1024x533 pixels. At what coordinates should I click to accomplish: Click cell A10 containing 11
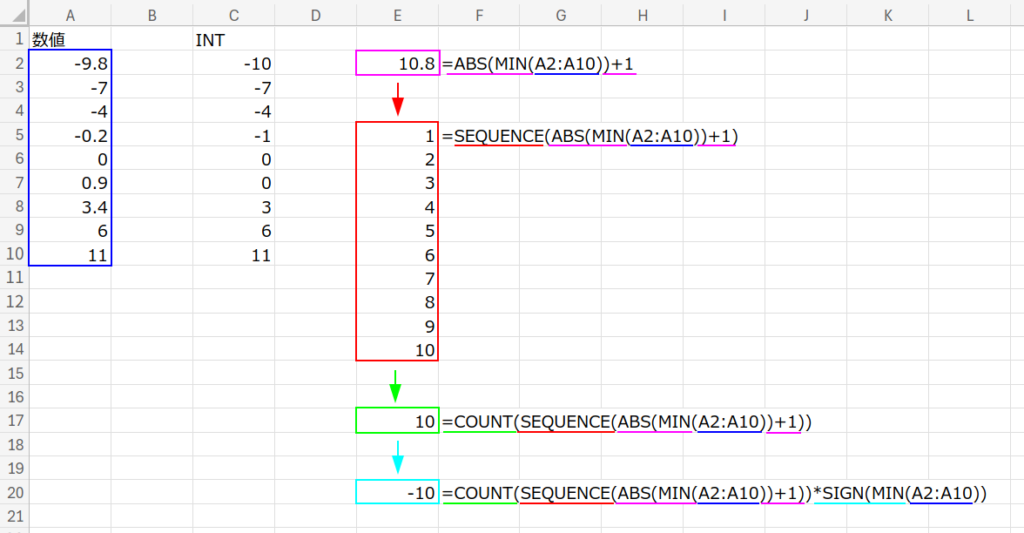[70, 254]
